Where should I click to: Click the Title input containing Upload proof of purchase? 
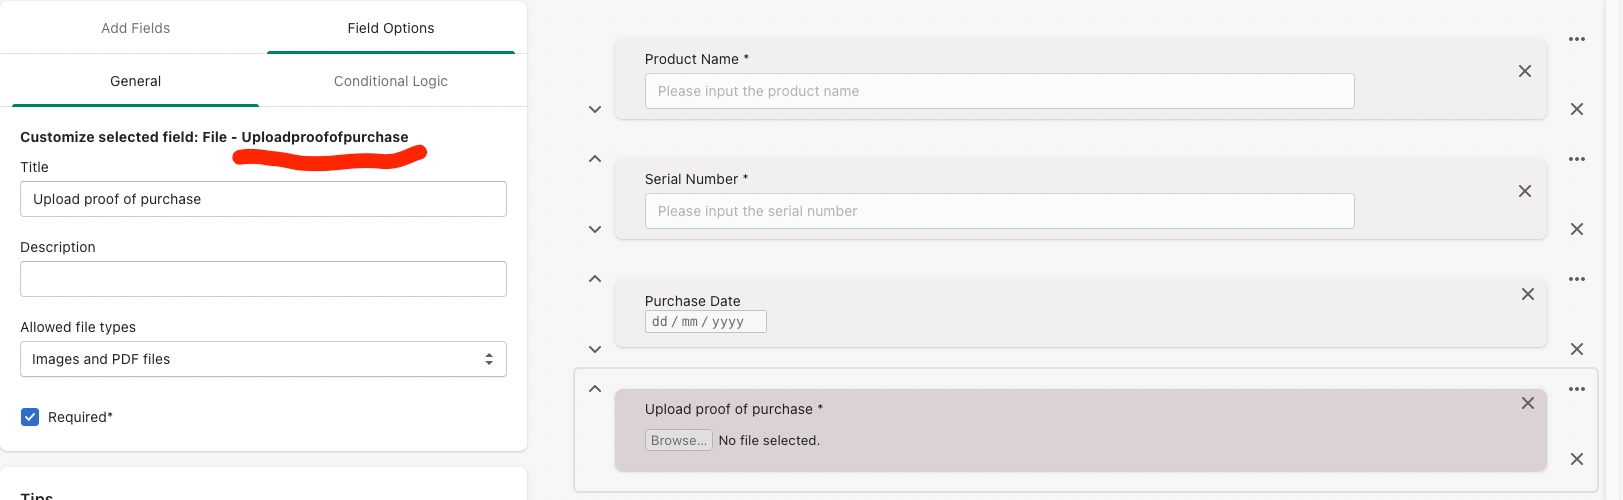[263, 199]
